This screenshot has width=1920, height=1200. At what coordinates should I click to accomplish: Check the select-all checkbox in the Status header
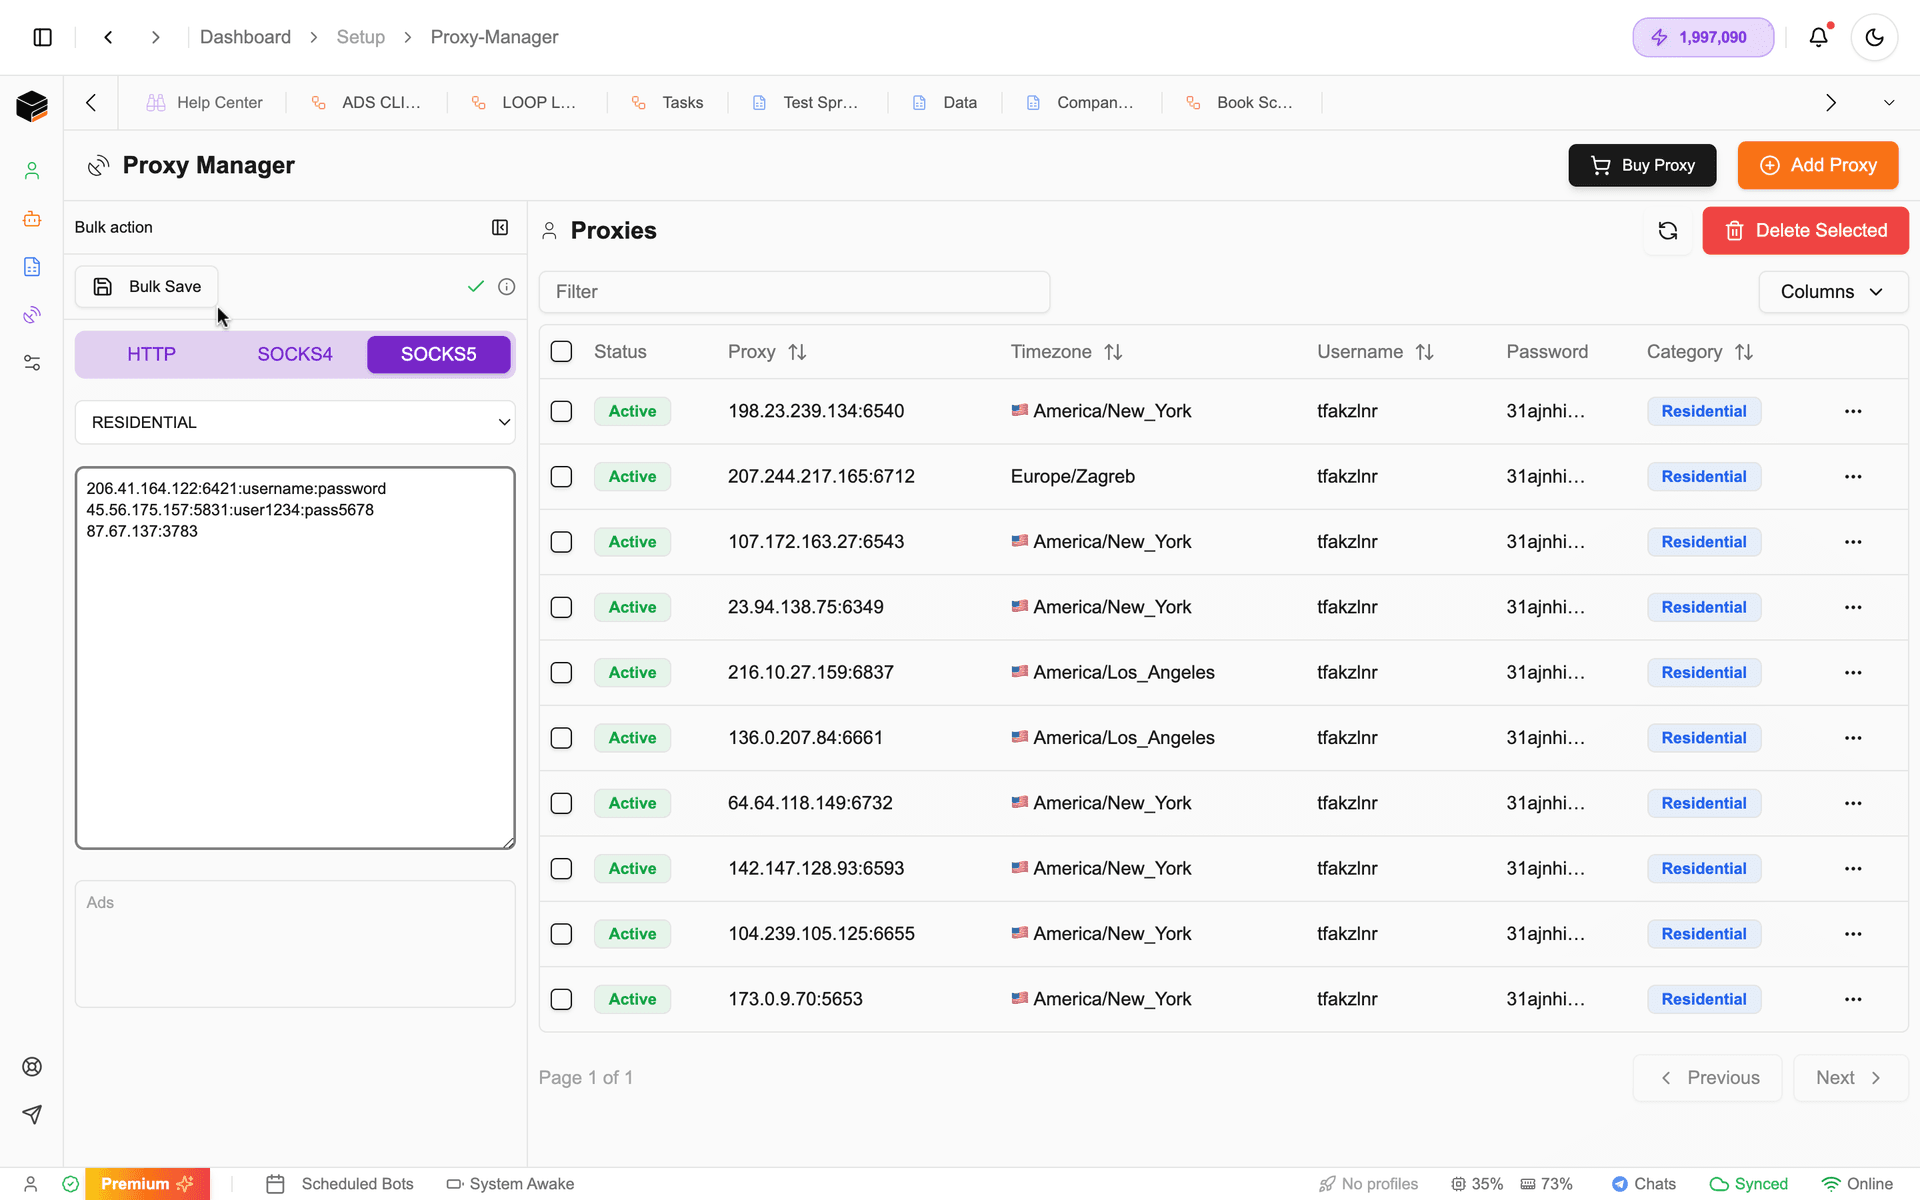(x=561, y=351)
